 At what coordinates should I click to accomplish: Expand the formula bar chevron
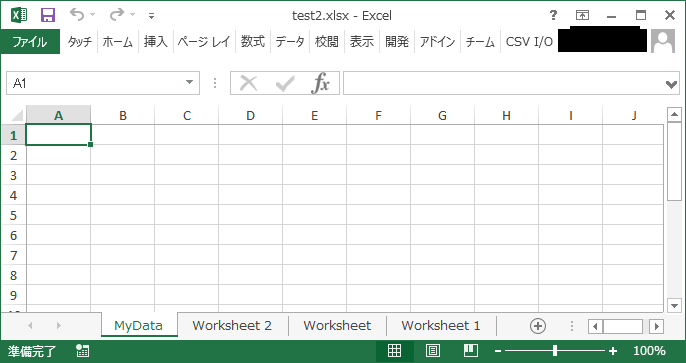point(671,84)
